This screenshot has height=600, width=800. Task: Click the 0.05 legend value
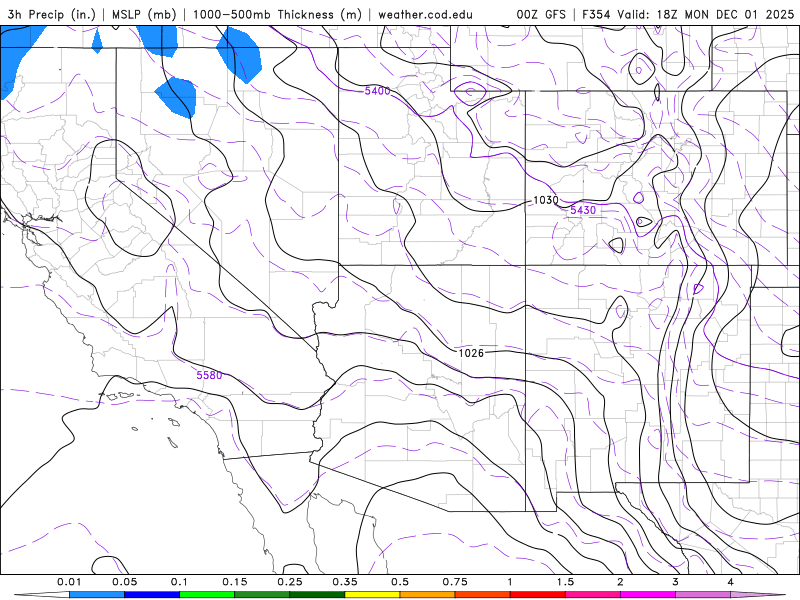(x=124, y=582)
